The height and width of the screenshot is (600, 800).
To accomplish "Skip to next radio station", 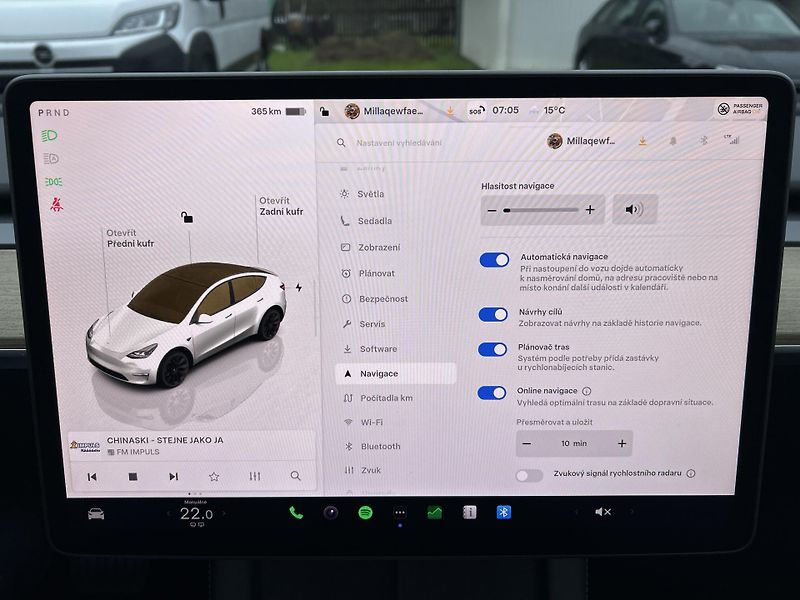I will coord(173,477).
